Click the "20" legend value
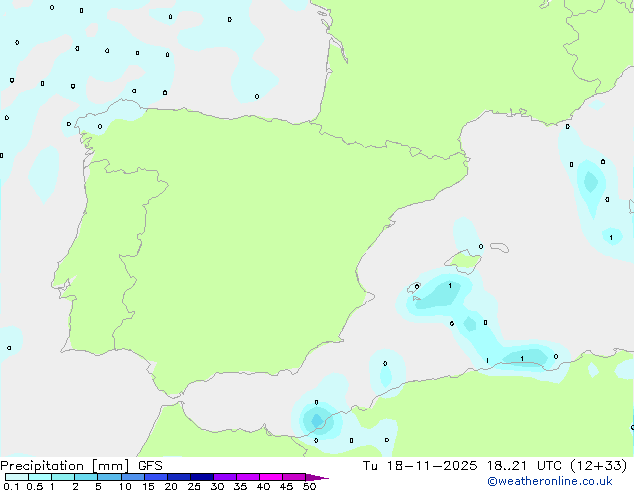This screenshot has height=490, width=634. (x=171, y=486)
